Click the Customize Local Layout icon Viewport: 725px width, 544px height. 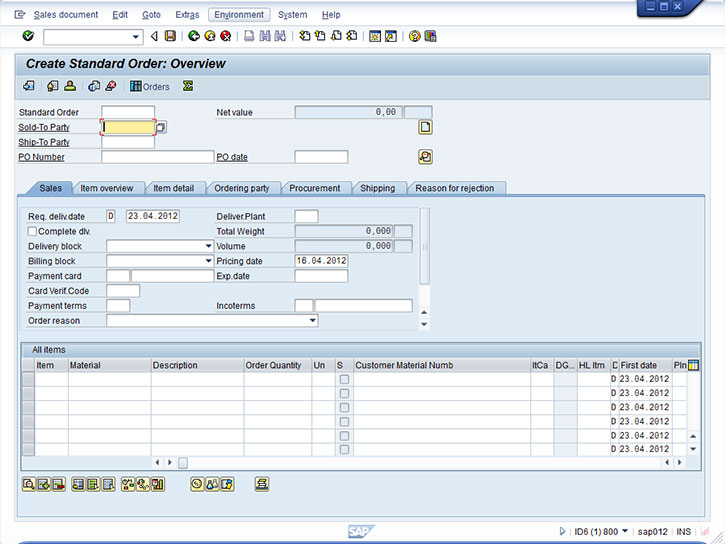(430, 36)
